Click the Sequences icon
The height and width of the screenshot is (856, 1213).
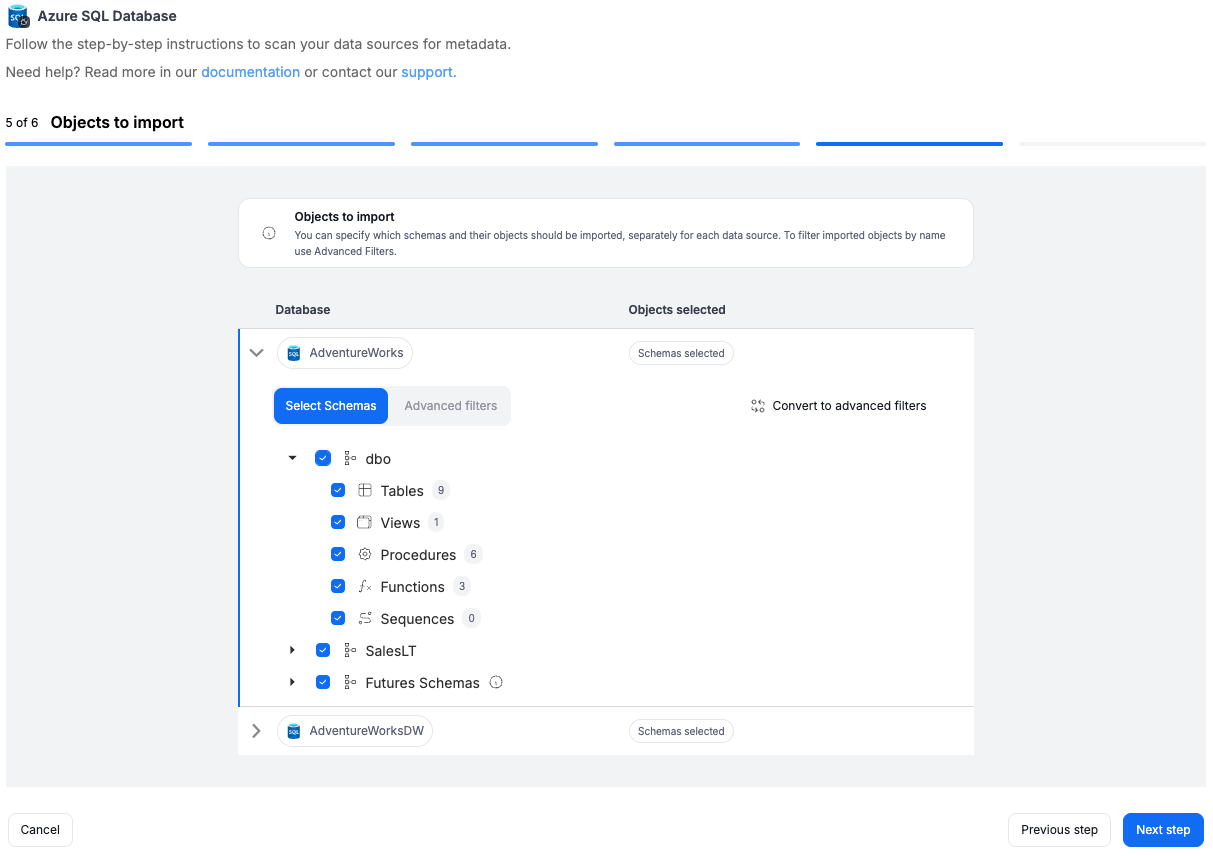pos(365,619)
